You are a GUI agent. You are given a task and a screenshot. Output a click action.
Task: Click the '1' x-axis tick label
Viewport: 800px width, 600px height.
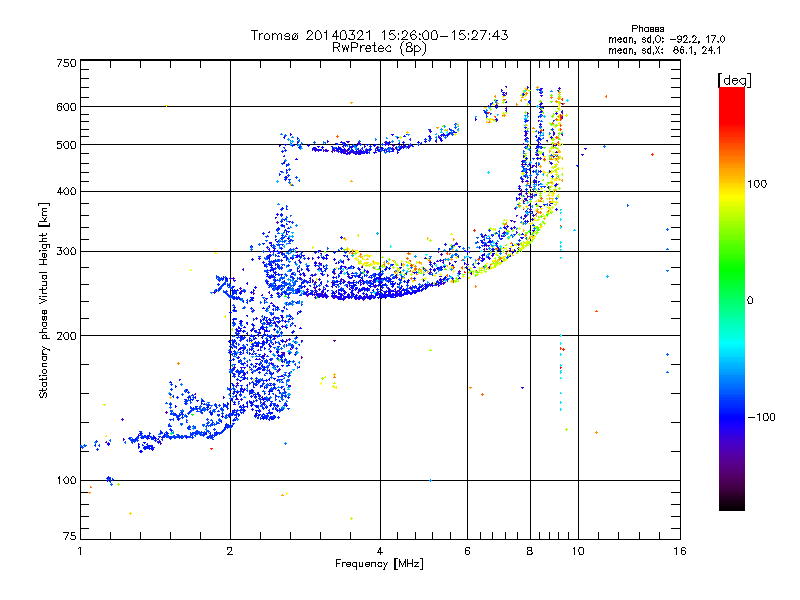(80, 551)
